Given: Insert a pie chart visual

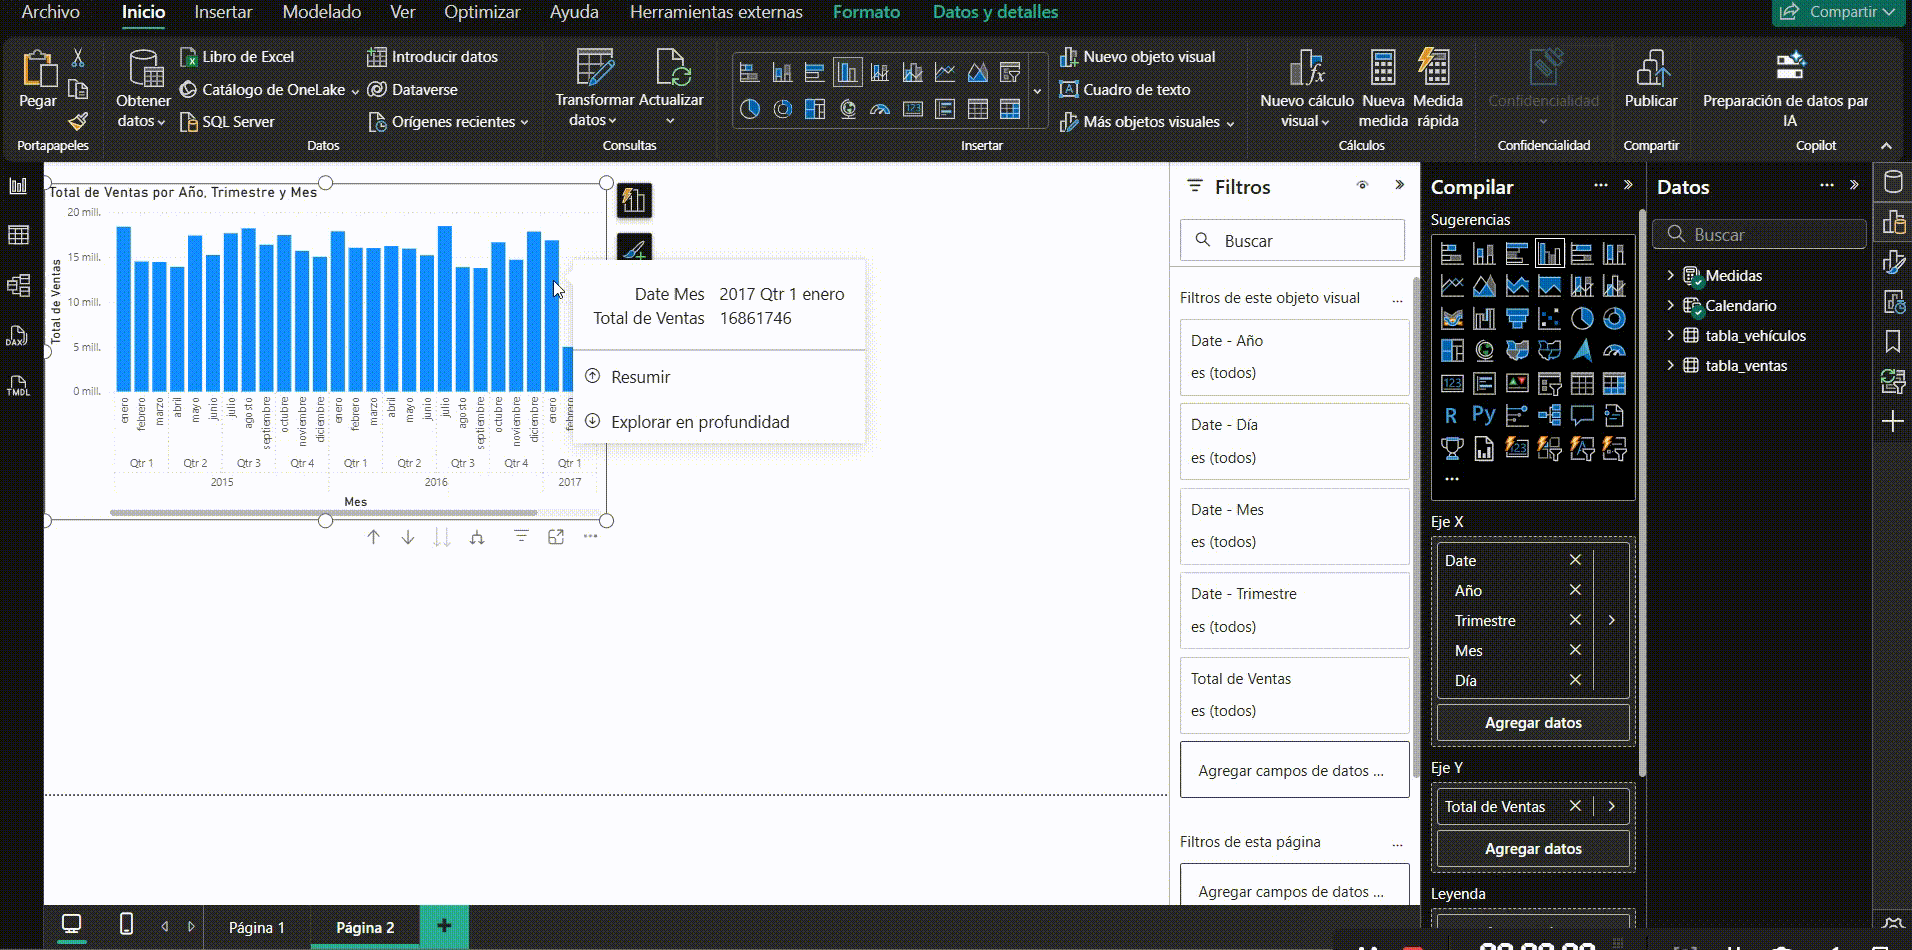Looking at the screenshot, I should coord(751,110).
